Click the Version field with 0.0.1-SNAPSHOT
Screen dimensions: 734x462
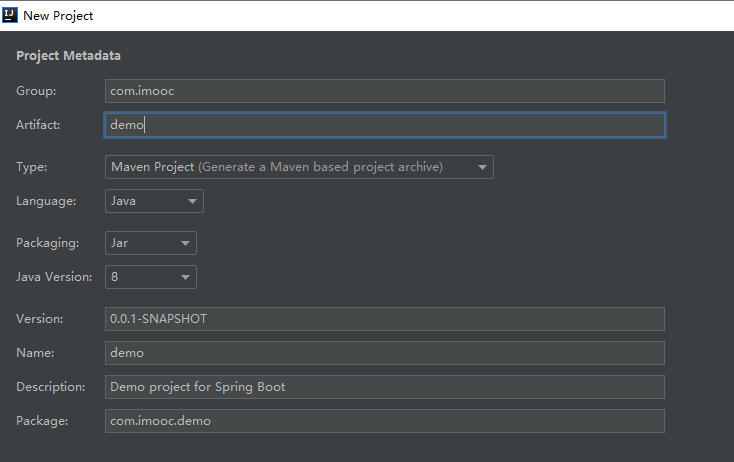385,319
